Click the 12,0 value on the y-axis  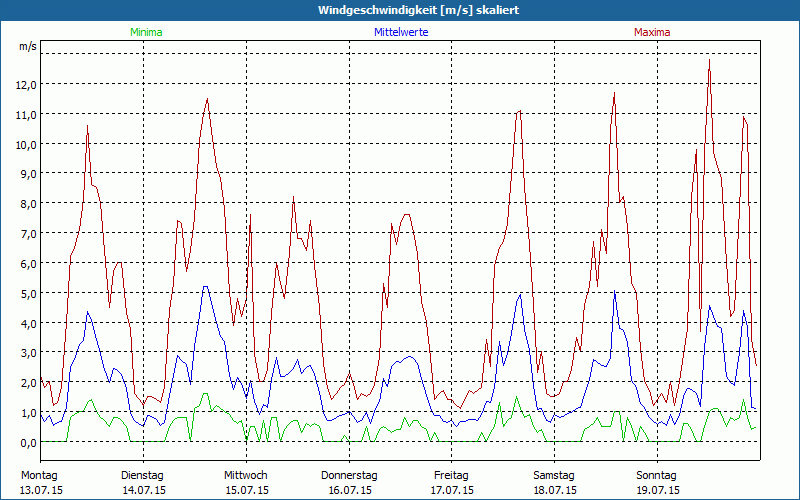[x=26, y=84]
